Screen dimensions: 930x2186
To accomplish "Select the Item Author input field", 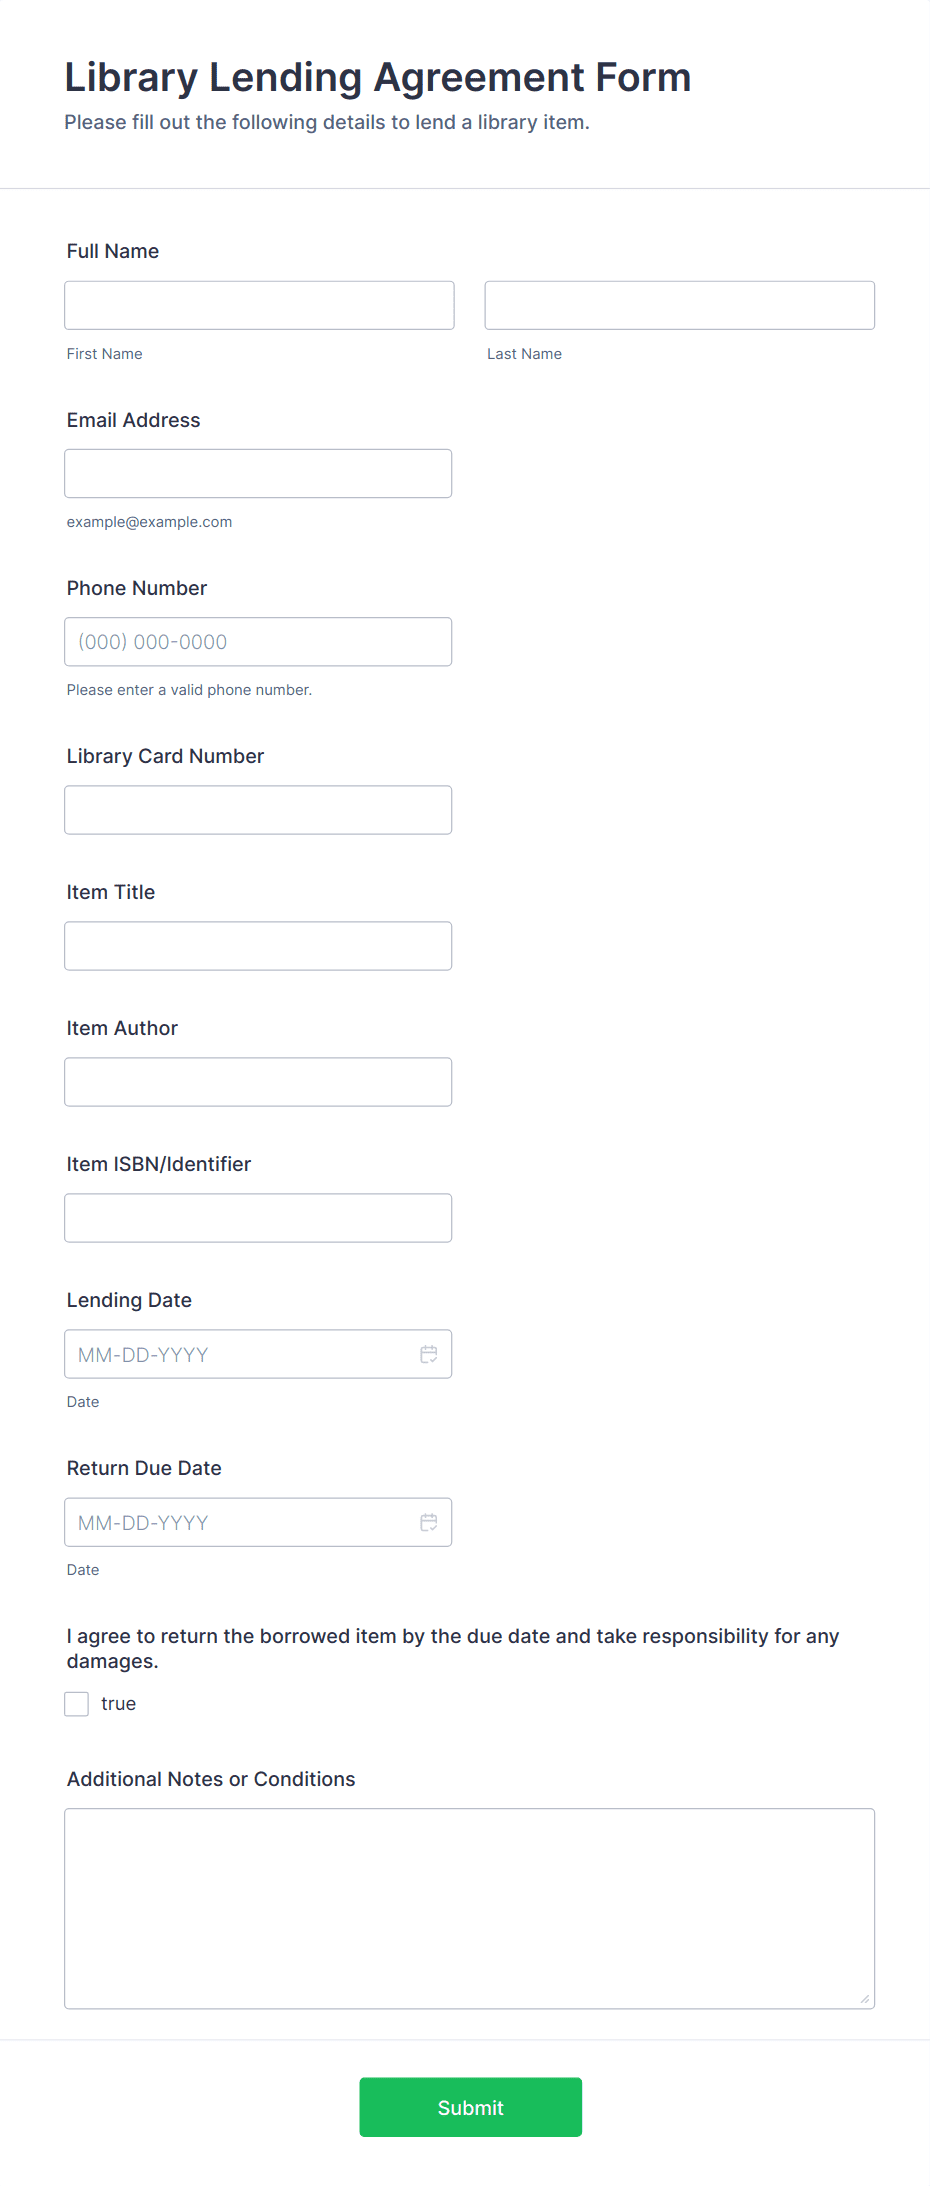I will coord(258,1082).
